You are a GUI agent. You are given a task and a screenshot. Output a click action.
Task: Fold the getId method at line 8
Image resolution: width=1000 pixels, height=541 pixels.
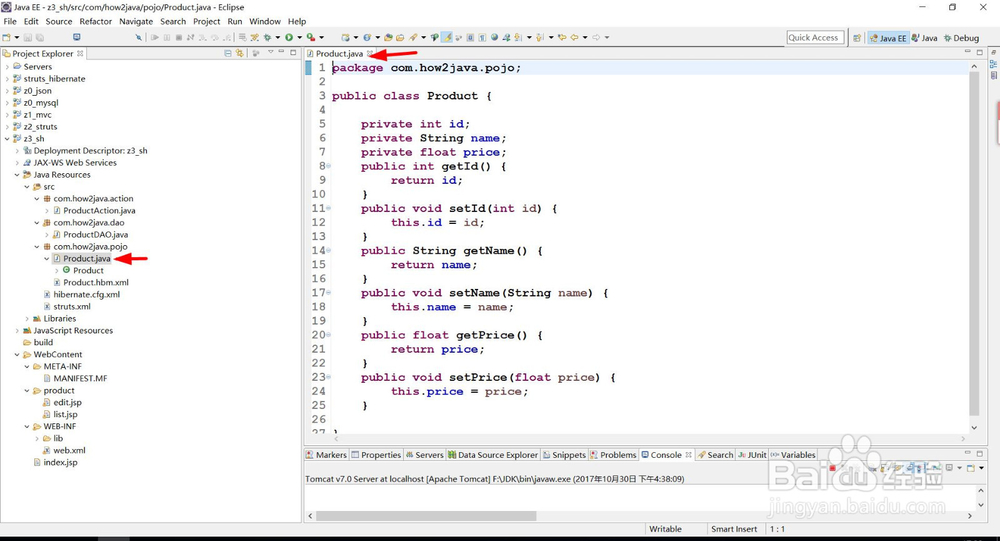329,166
